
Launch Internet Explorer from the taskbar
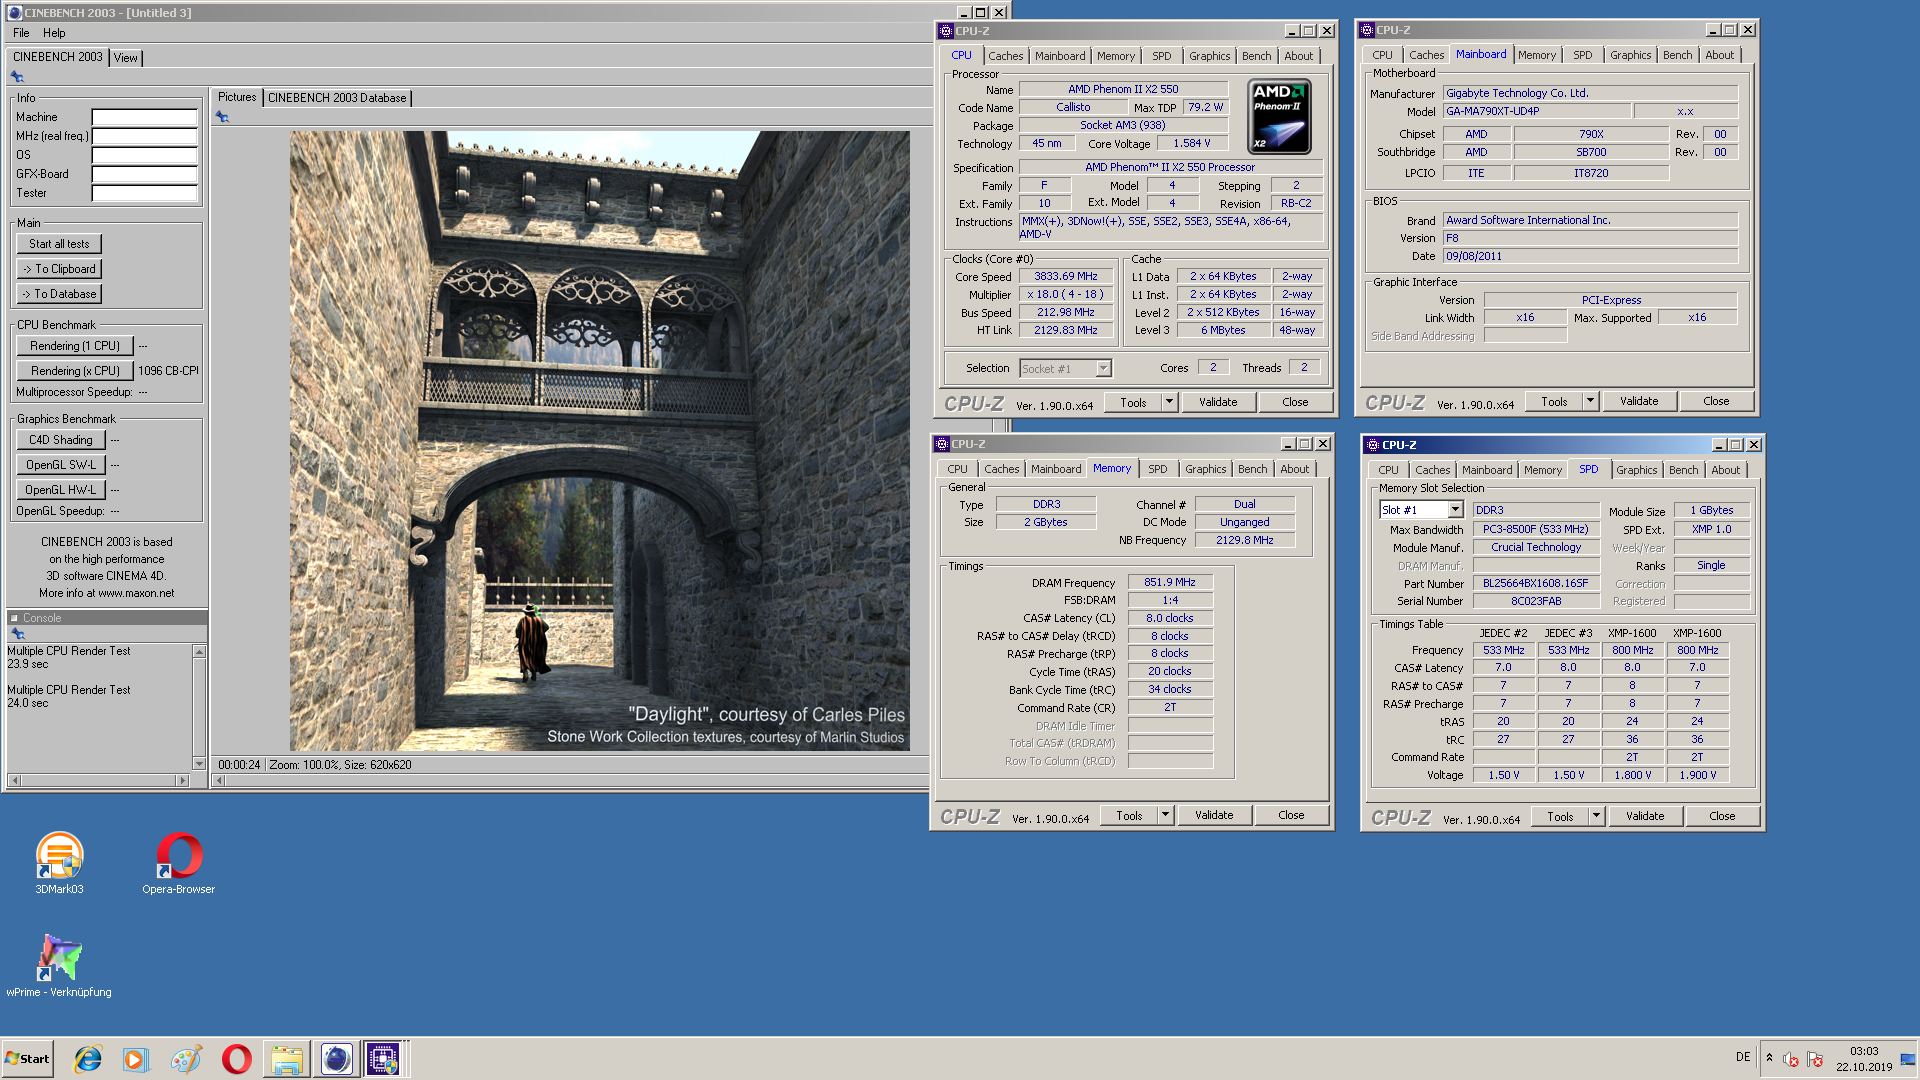coord(88,1058)
